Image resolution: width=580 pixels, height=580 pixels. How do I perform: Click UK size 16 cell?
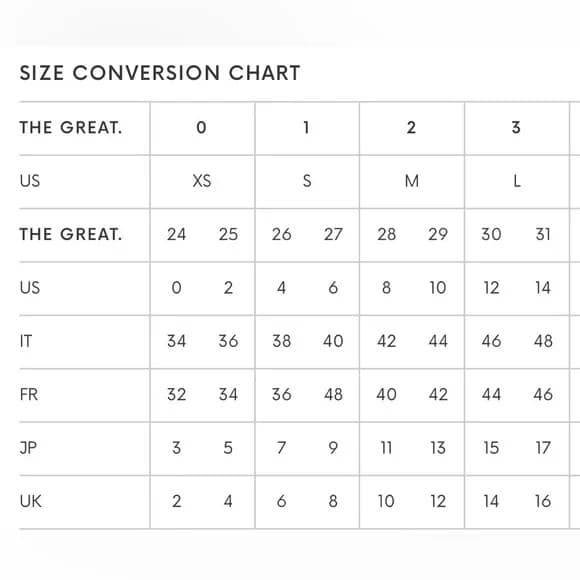coord(543,501)
